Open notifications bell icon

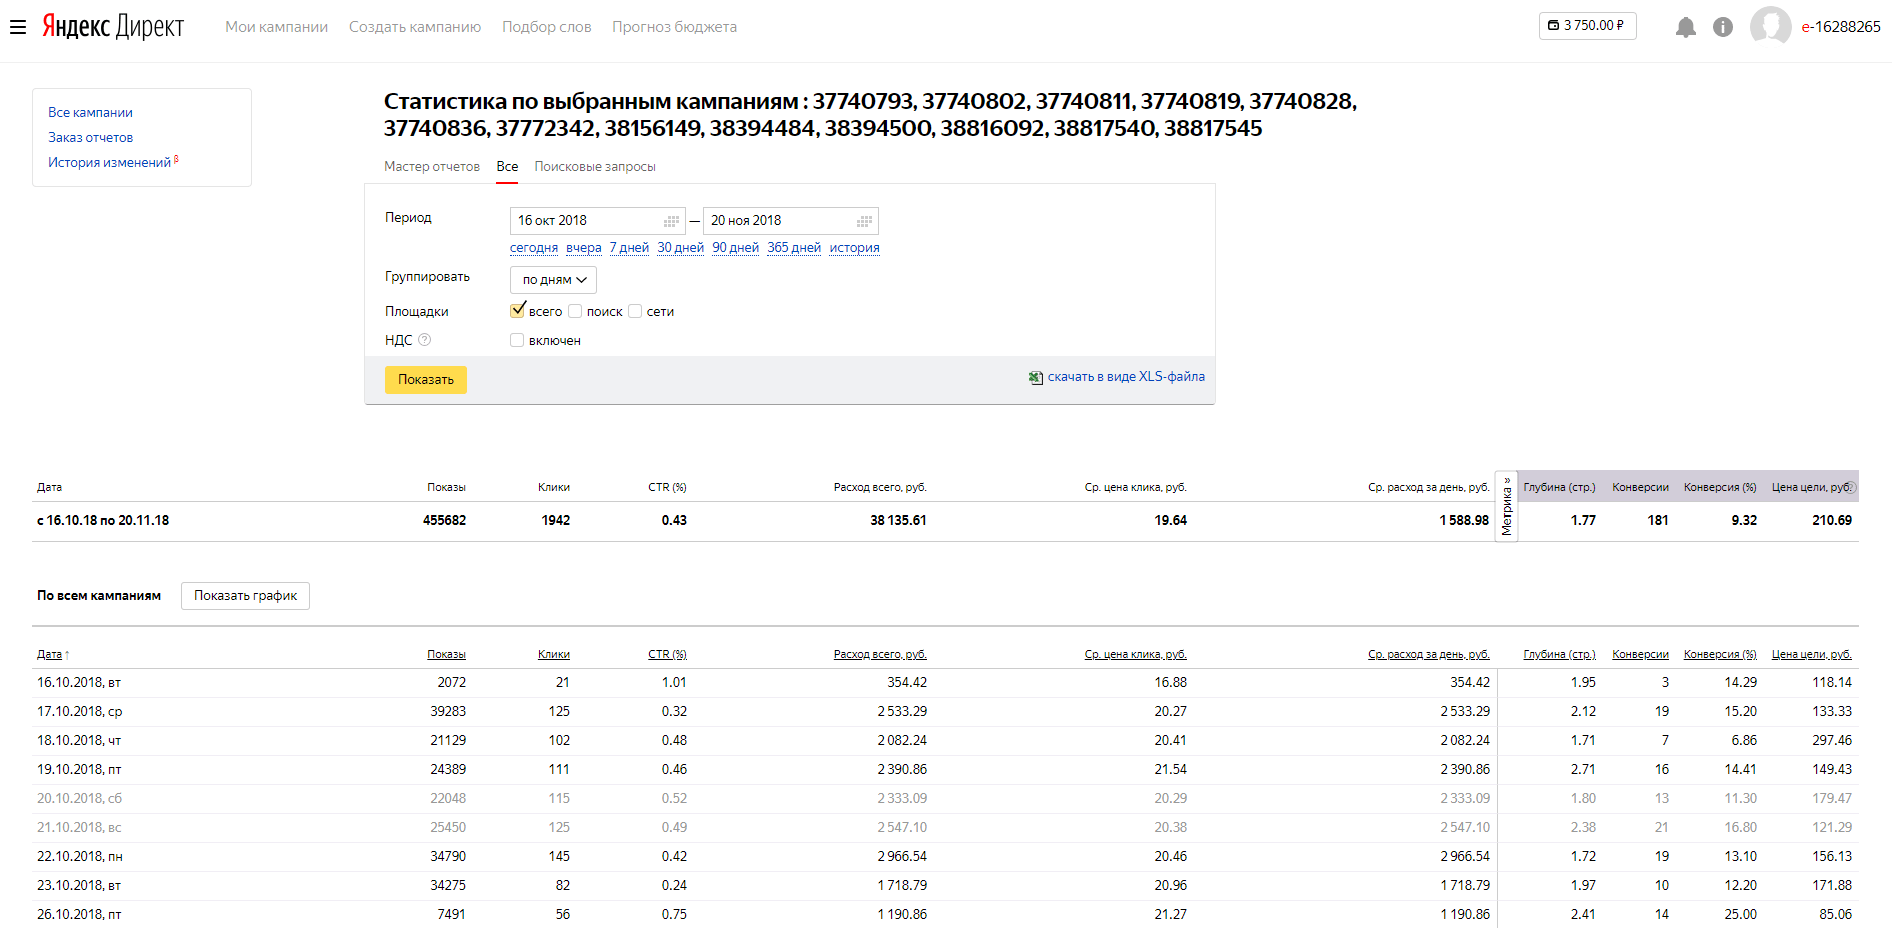[1686, 27]
